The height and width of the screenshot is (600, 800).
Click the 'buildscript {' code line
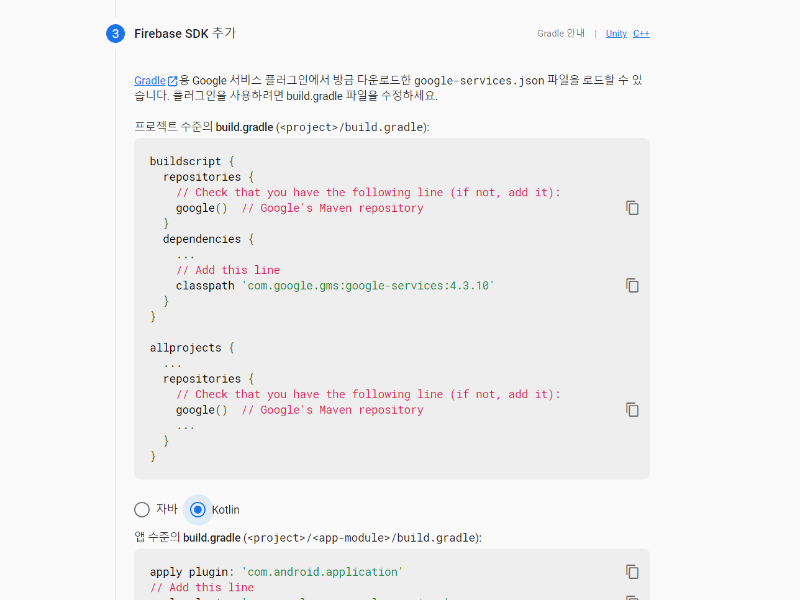click(192, 161)
